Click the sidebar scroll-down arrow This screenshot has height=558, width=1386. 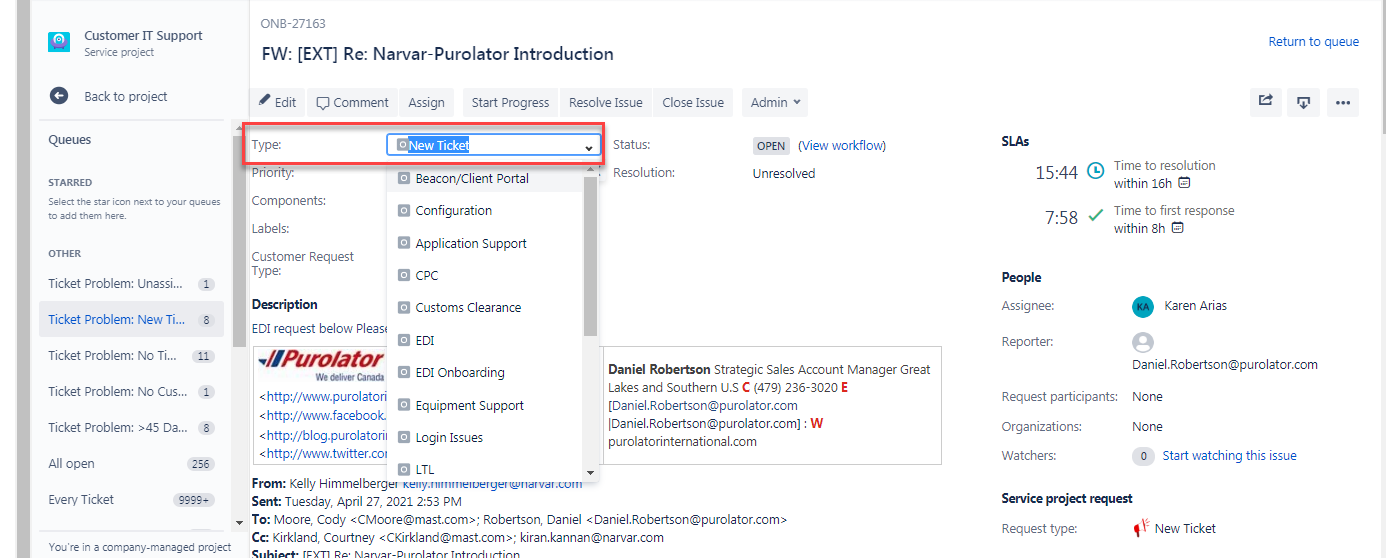pyautogui.click(x=239, y=522)
